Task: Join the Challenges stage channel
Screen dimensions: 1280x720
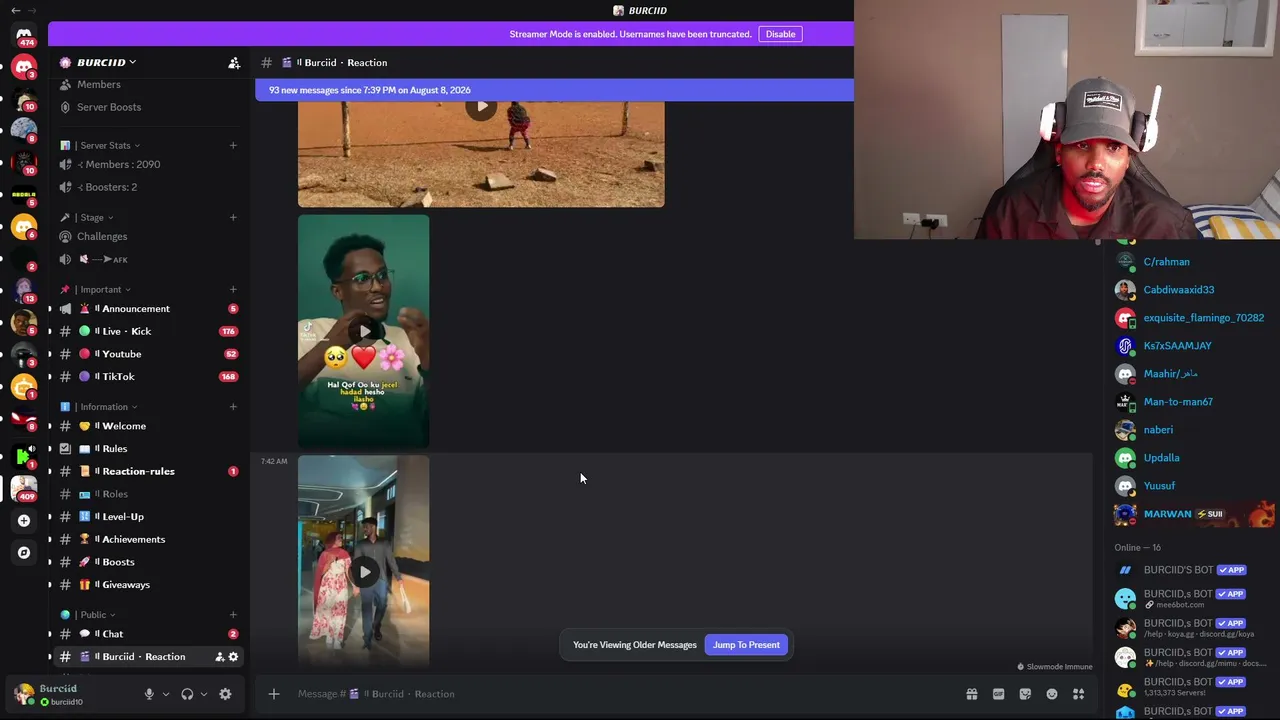Action: tap(148, 237)
